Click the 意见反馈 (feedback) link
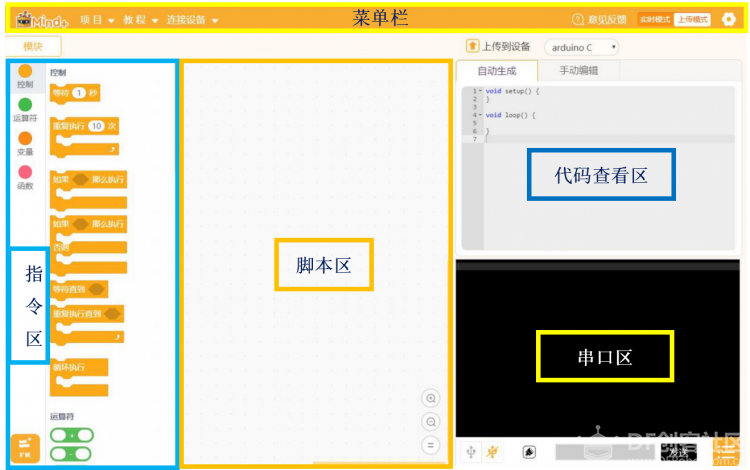Viewport: 750px width, 470px height. pos(599,19)
